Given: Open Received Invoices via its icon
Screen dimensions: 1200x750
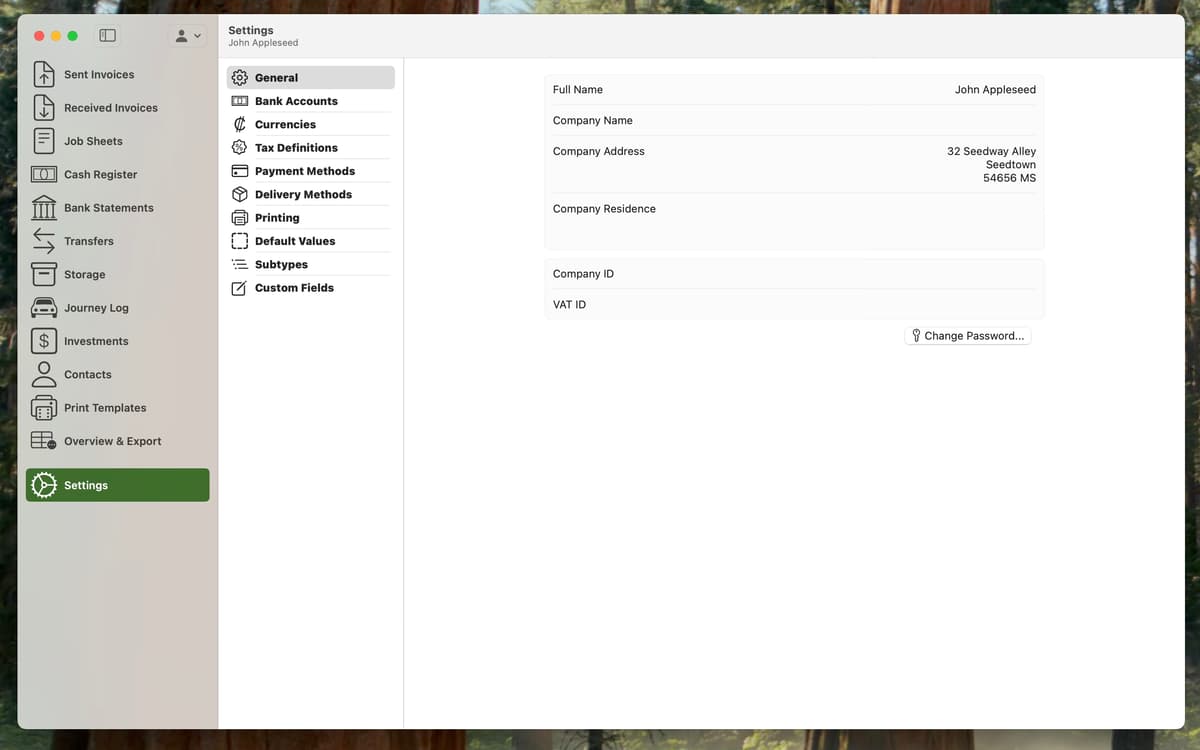Looking at the screenshot, I should 44,108.
